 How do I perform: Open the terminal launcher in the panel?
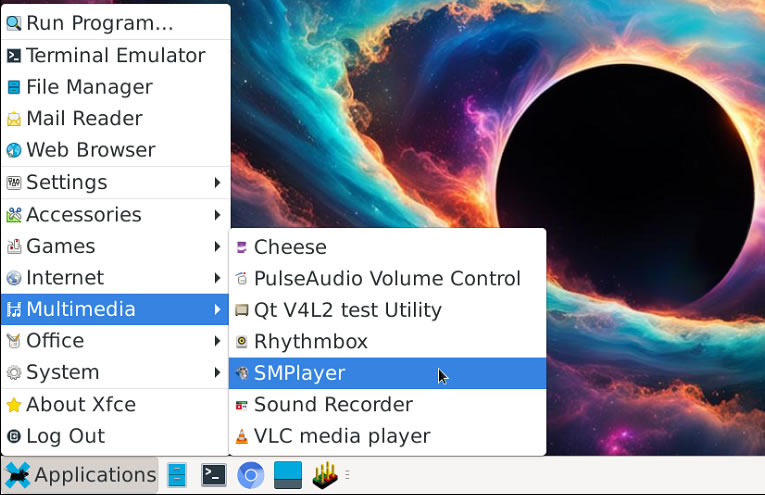(214, 475)
